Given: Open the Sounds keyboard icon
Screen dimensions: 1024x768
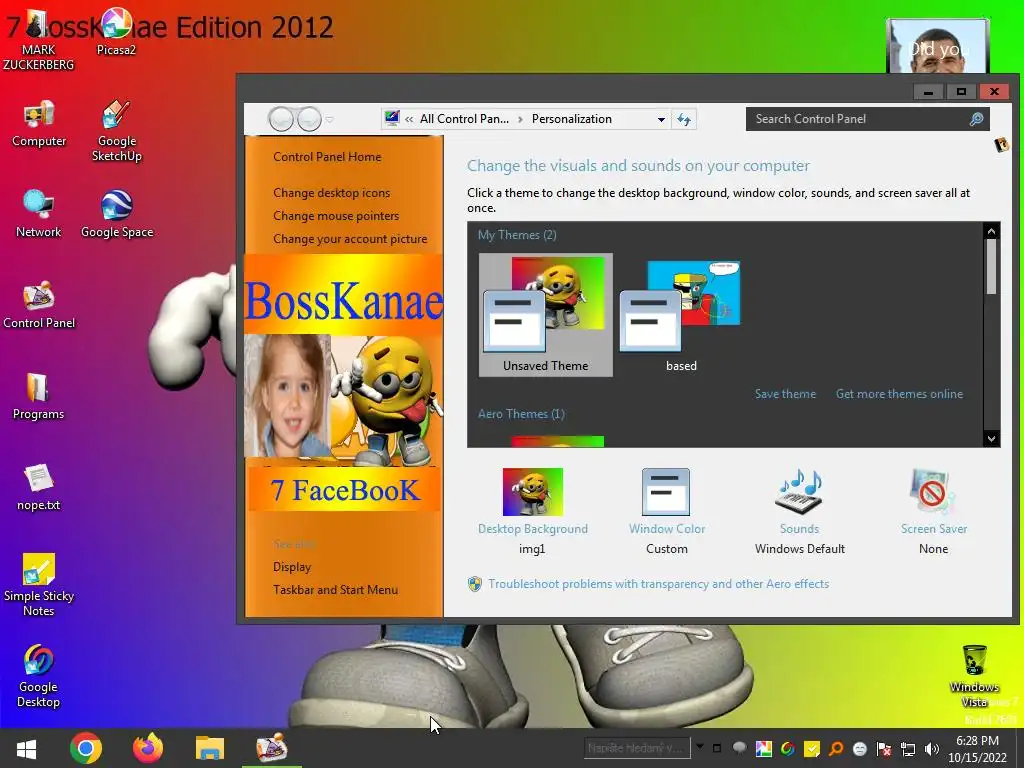Looking at the screenshot, I should point(799,492).
